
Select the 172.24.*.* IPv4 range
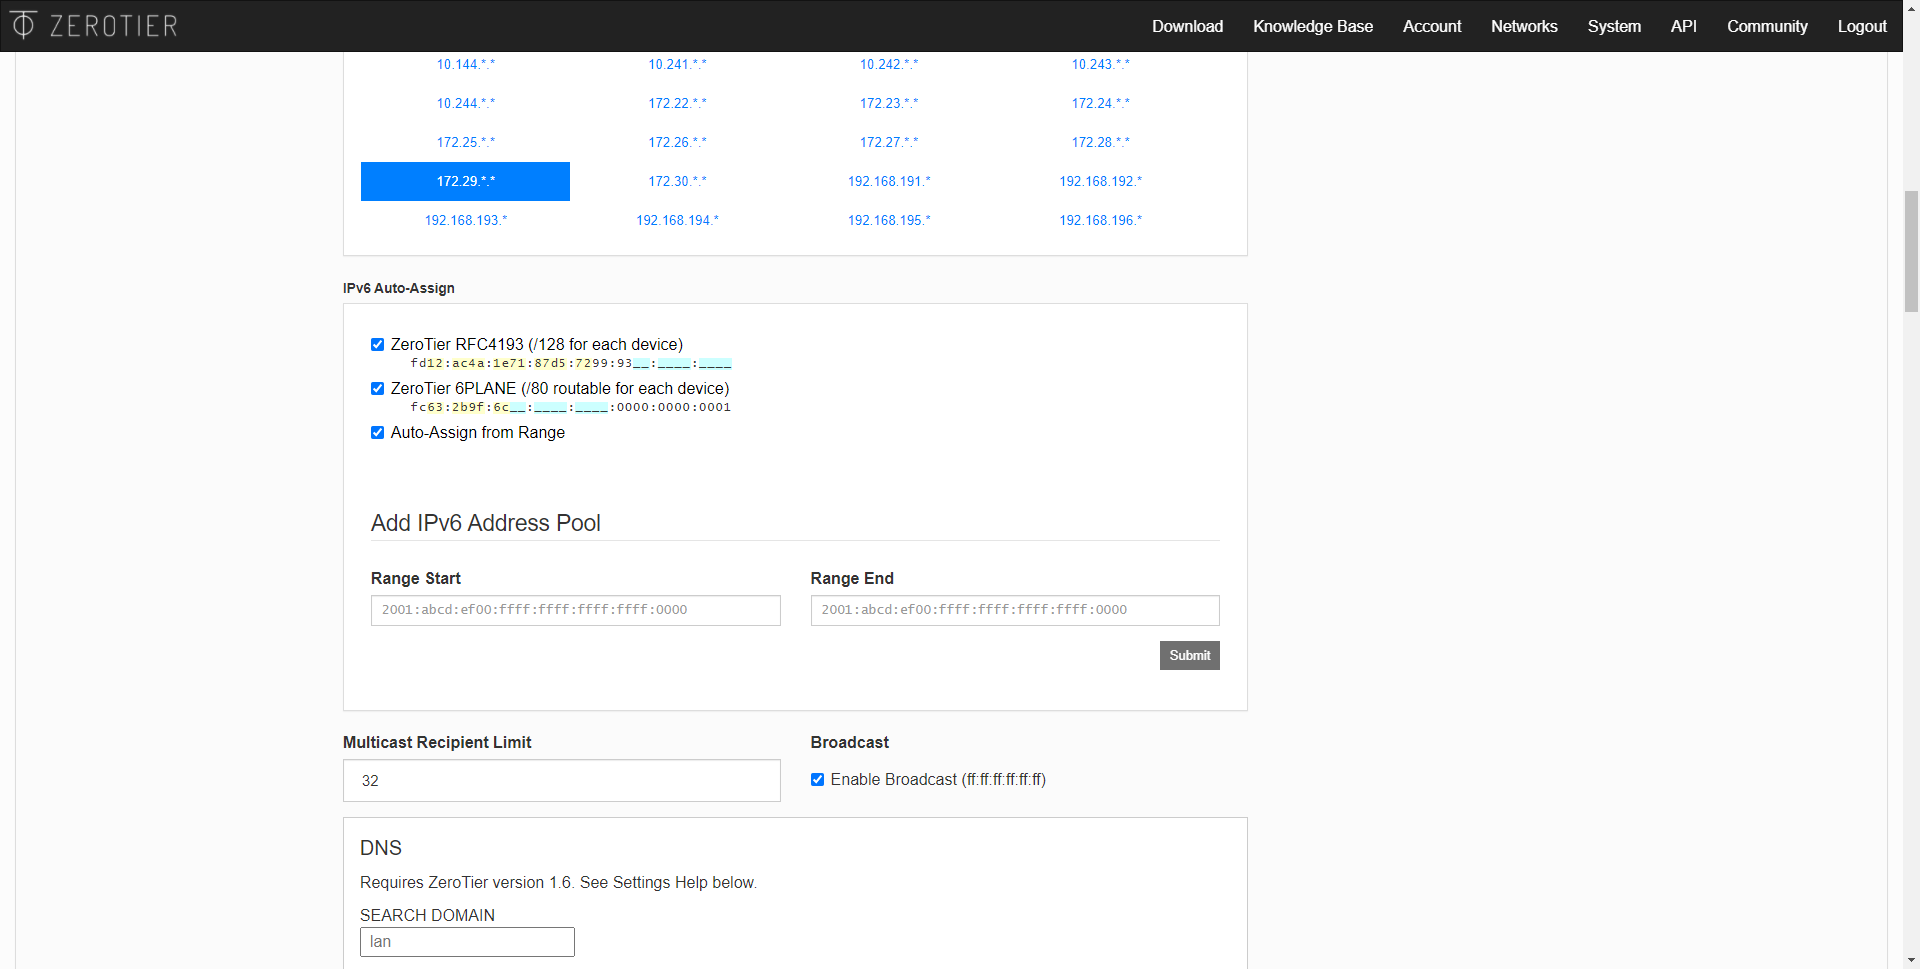coord(1100,103)
